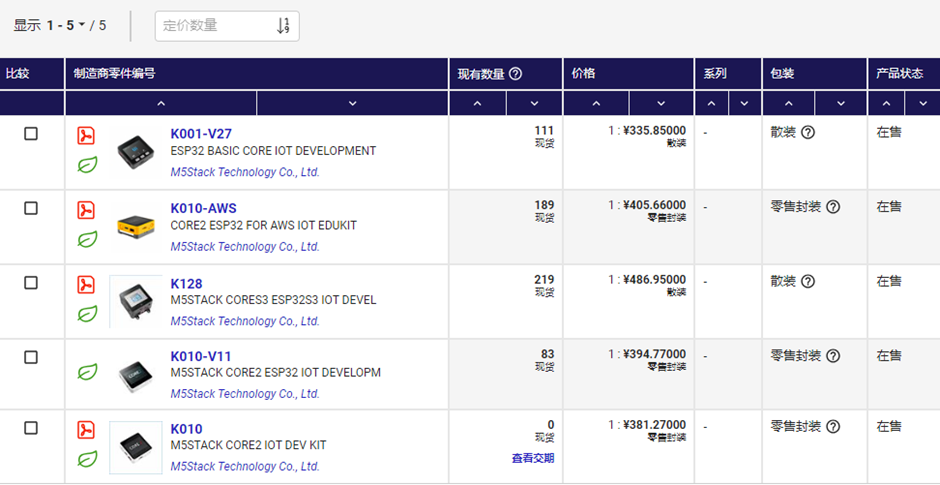Click the green leaf icon for K010-V11

[87, 373]
